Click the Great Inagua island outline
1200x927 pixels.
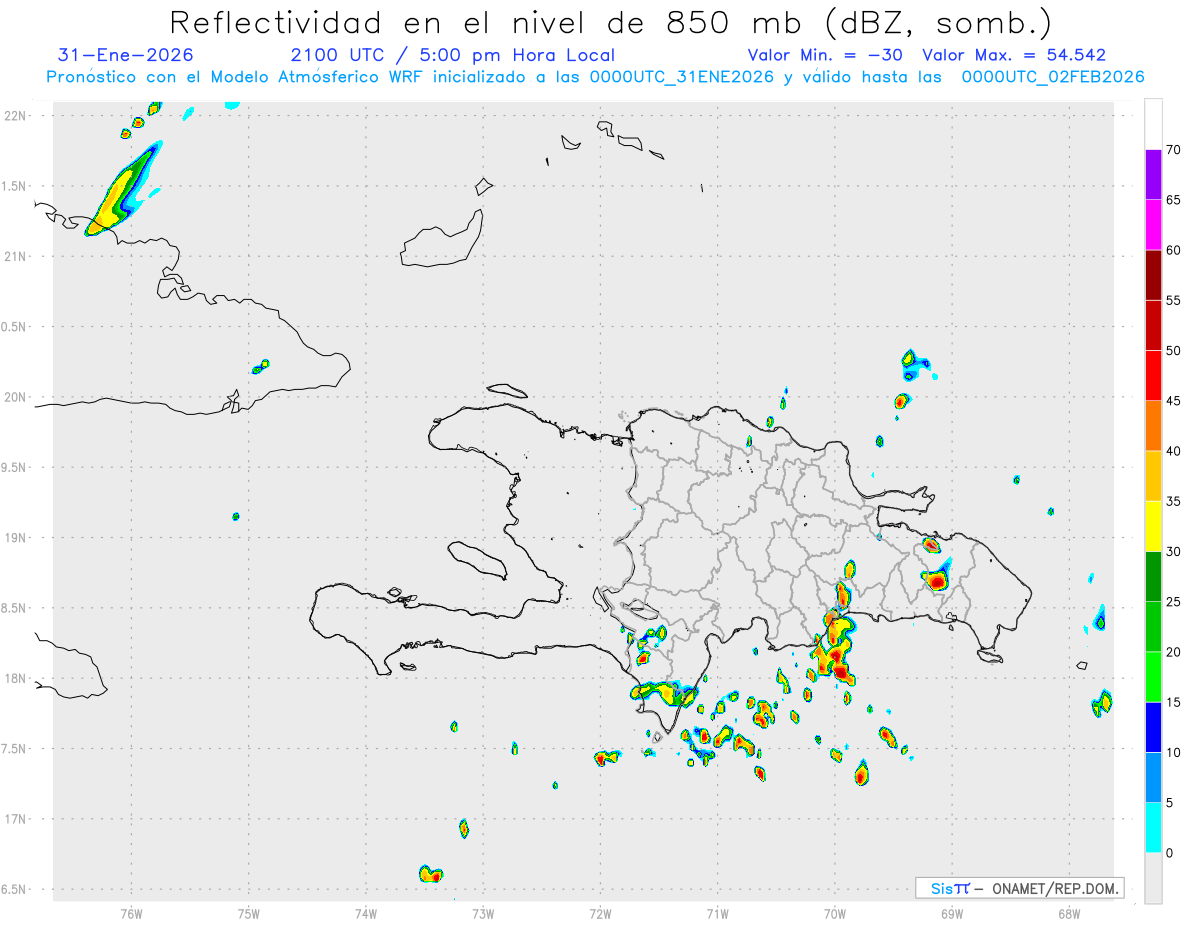tap(443, 239)
